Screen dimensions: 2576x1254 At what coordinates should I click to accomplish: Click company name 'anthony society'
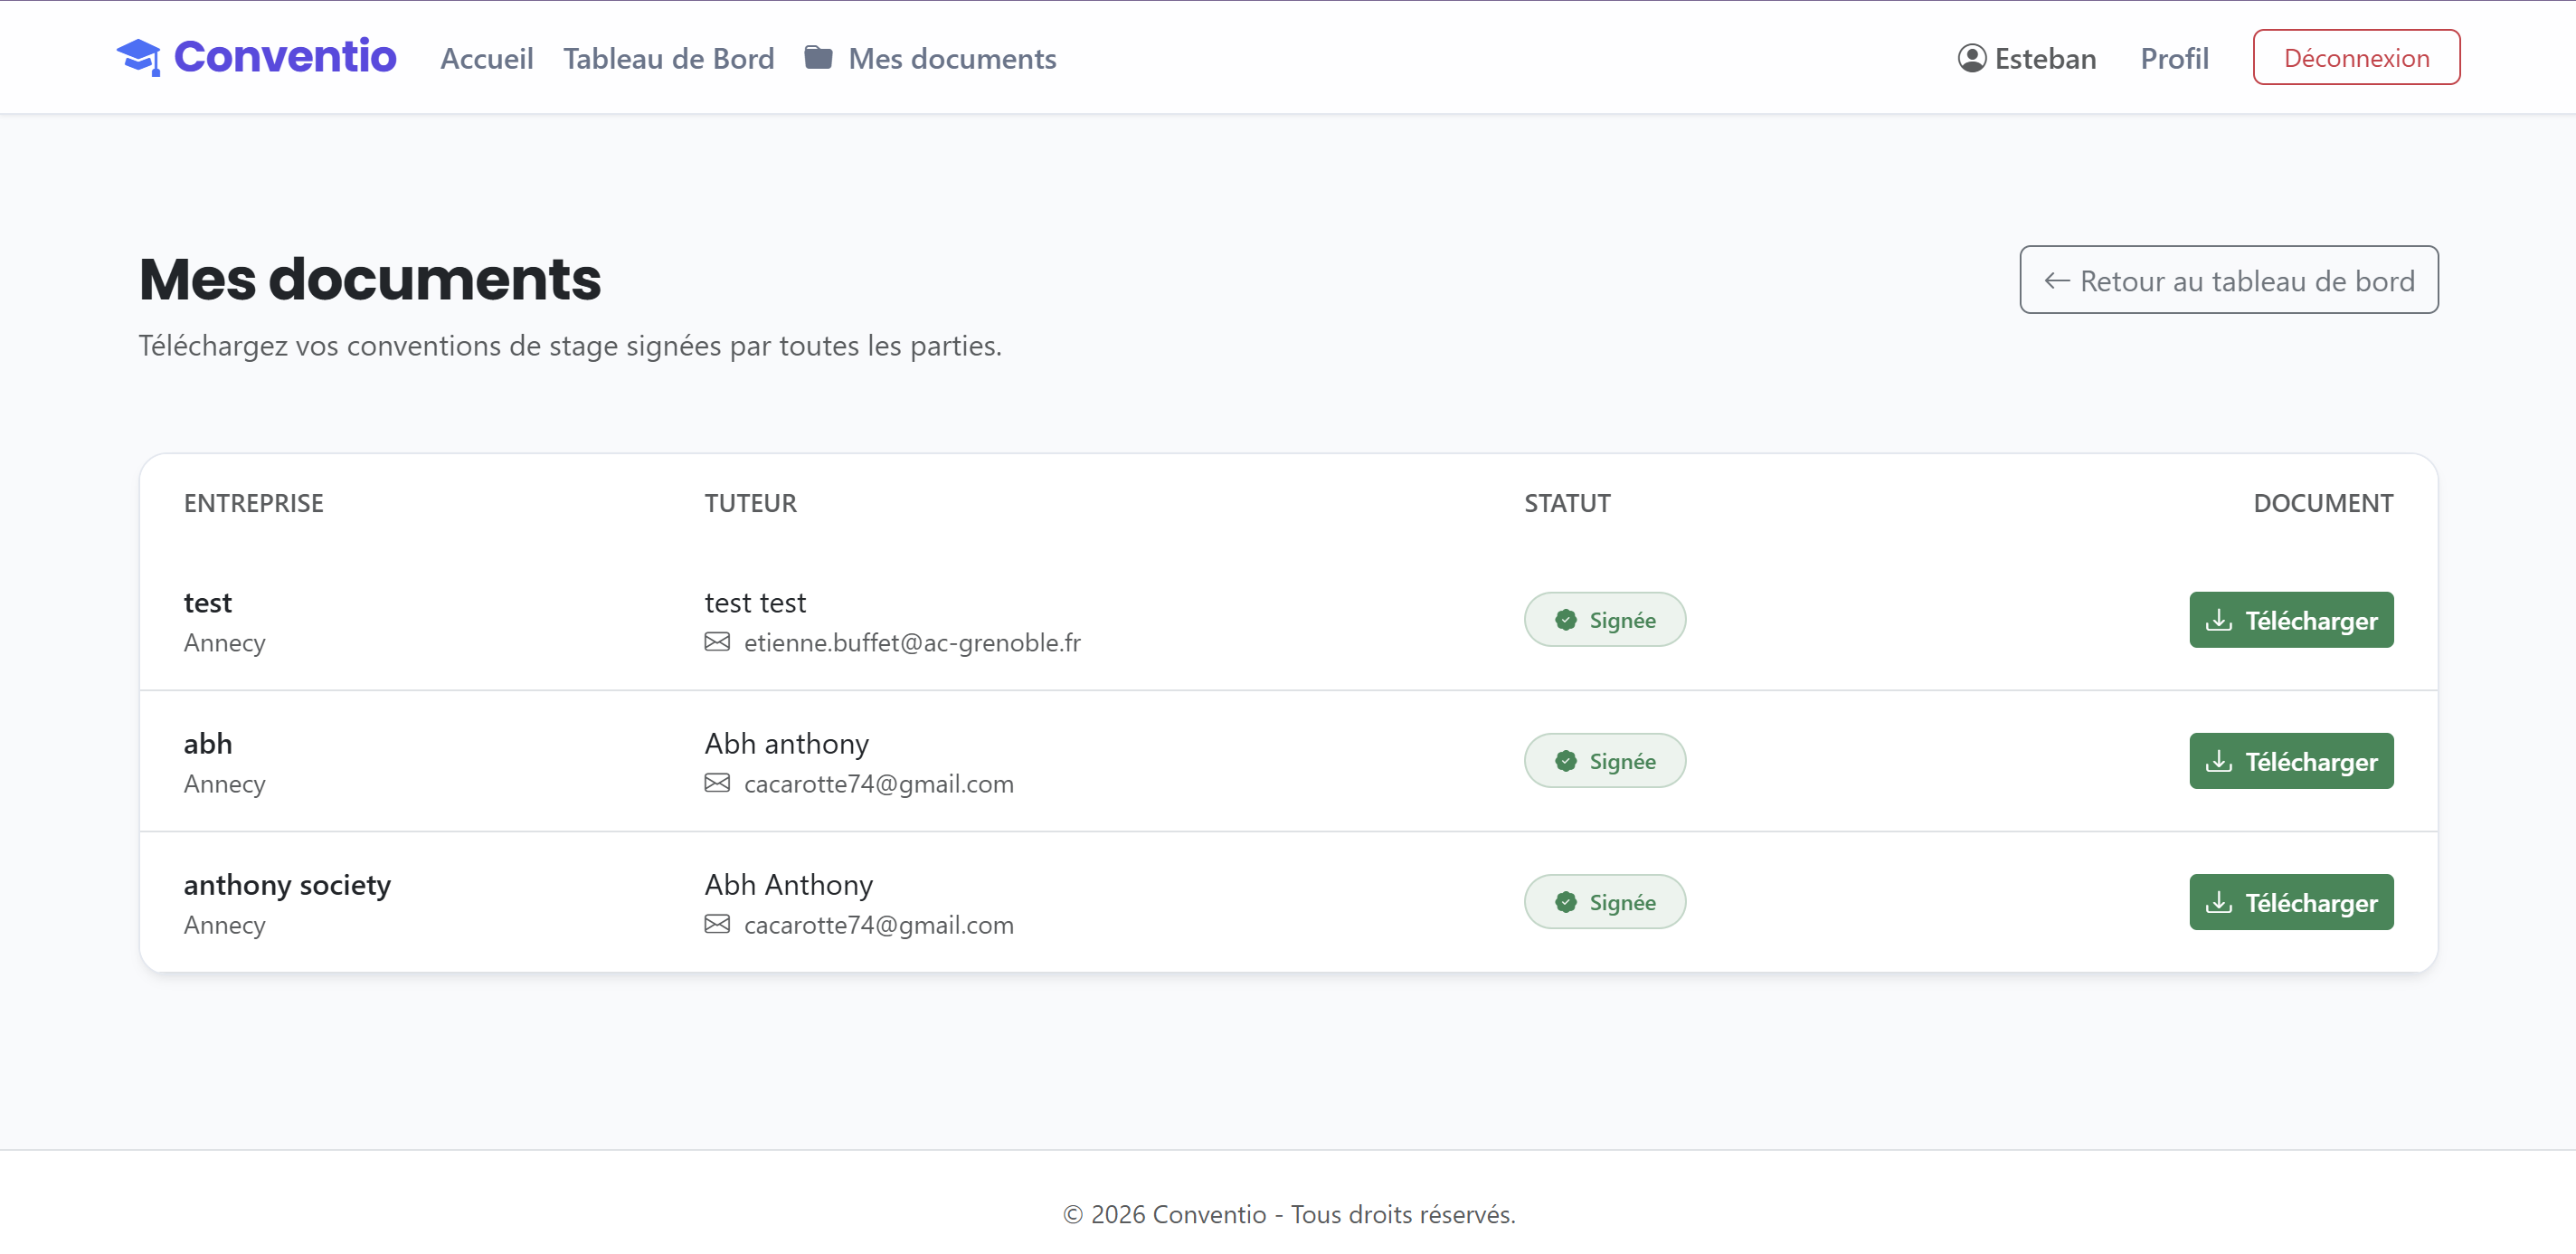pos(287,885)
